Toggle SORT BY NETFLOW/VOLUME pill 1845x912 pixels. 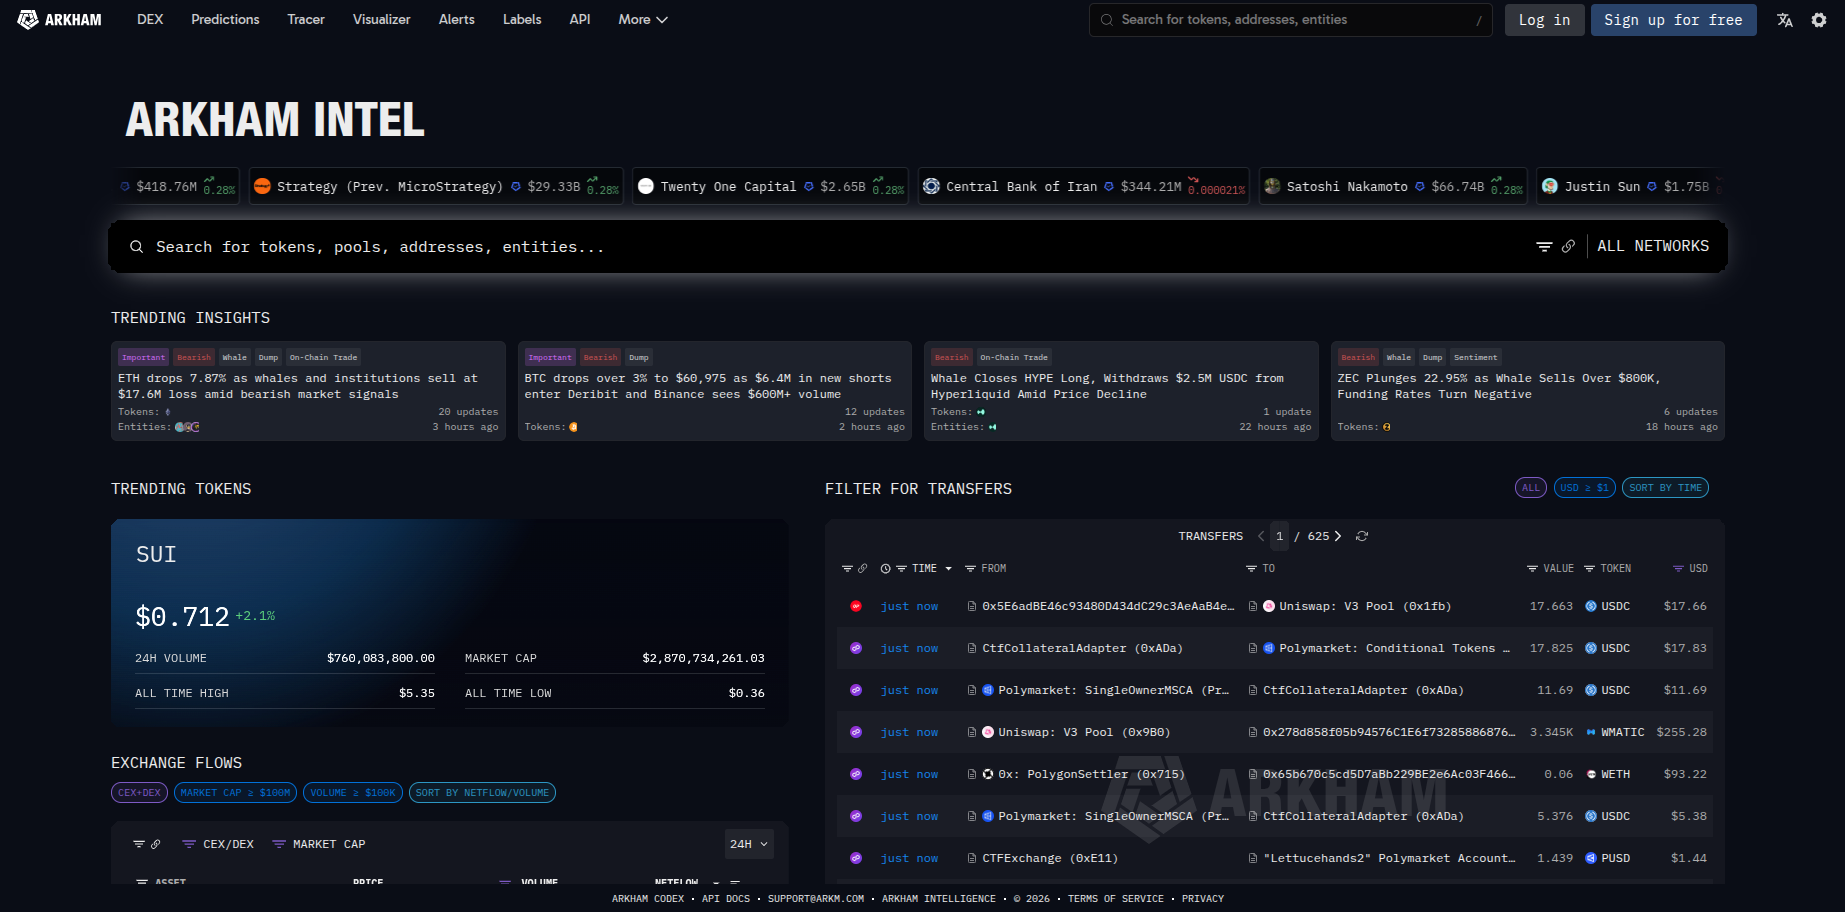click(482, 793)
